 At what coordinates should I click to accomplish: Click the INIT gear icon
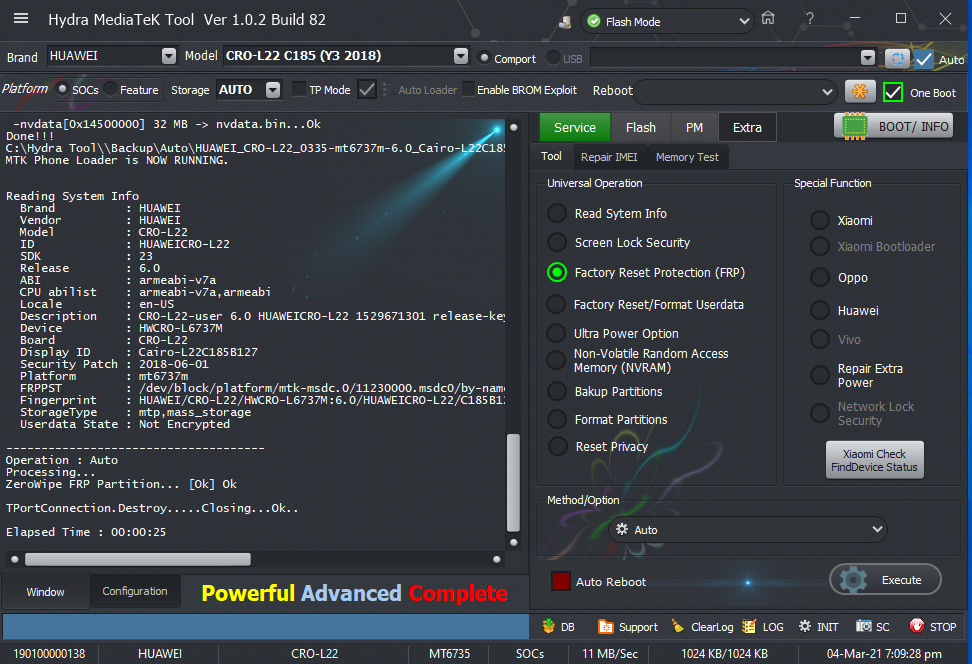(x=805, y=626)
